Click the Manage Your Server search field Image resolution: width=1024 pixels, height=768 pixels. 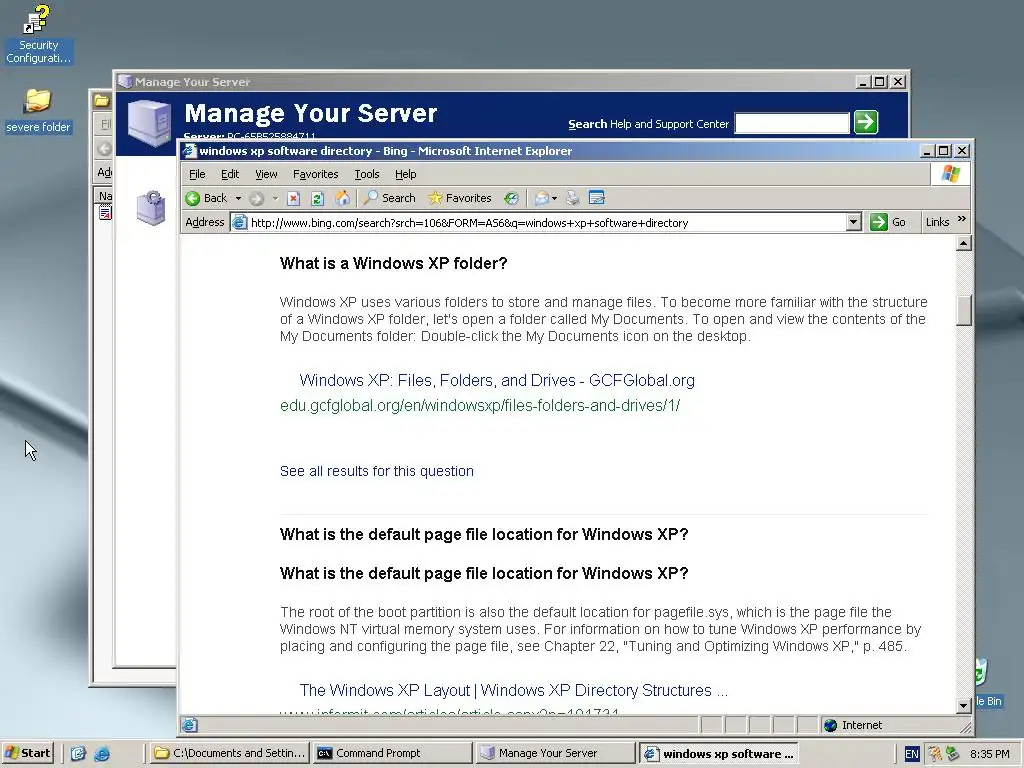(x=792, y=123)
